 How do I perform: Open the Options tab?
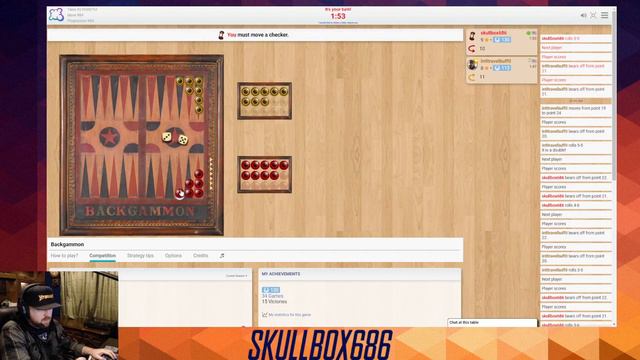tap(173, 256)
